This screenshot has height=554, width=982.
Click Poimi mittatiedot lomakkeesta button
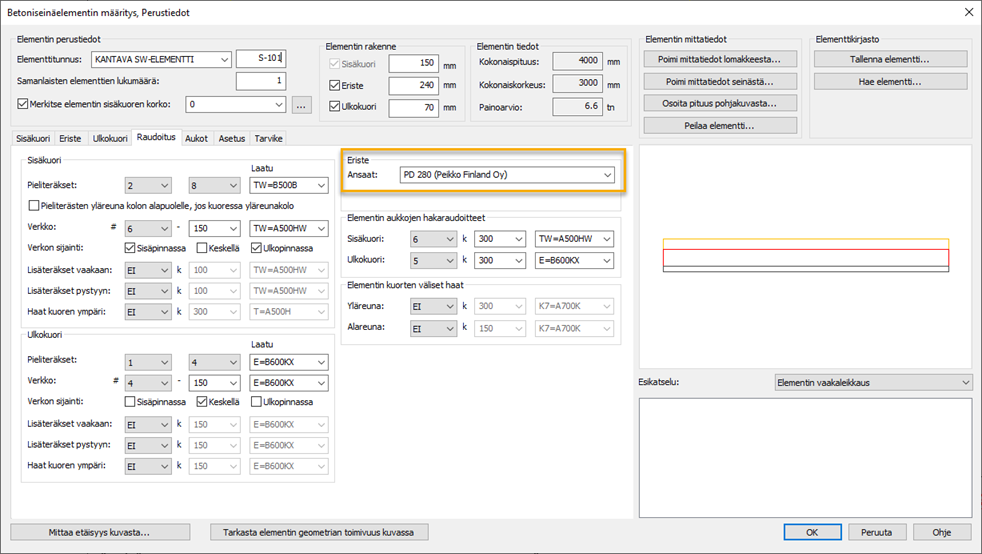click(x=720, y=59)
